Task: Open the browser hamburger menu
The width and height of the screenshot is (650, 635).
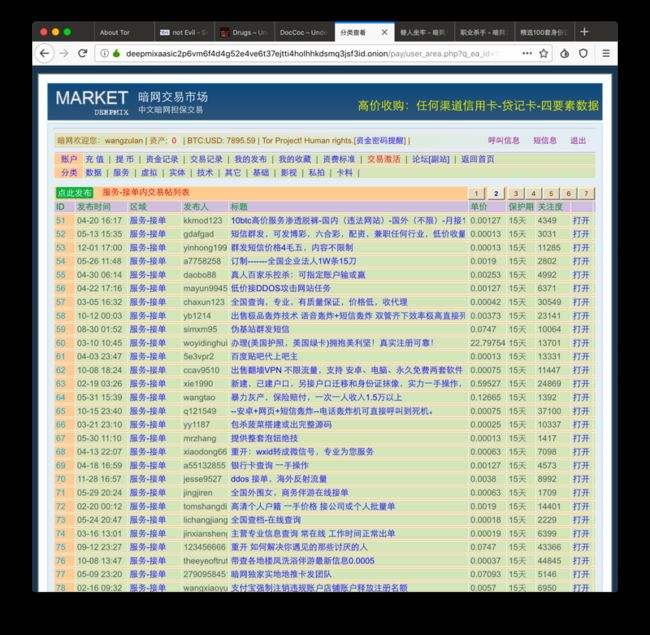Action: click(606, 53)
